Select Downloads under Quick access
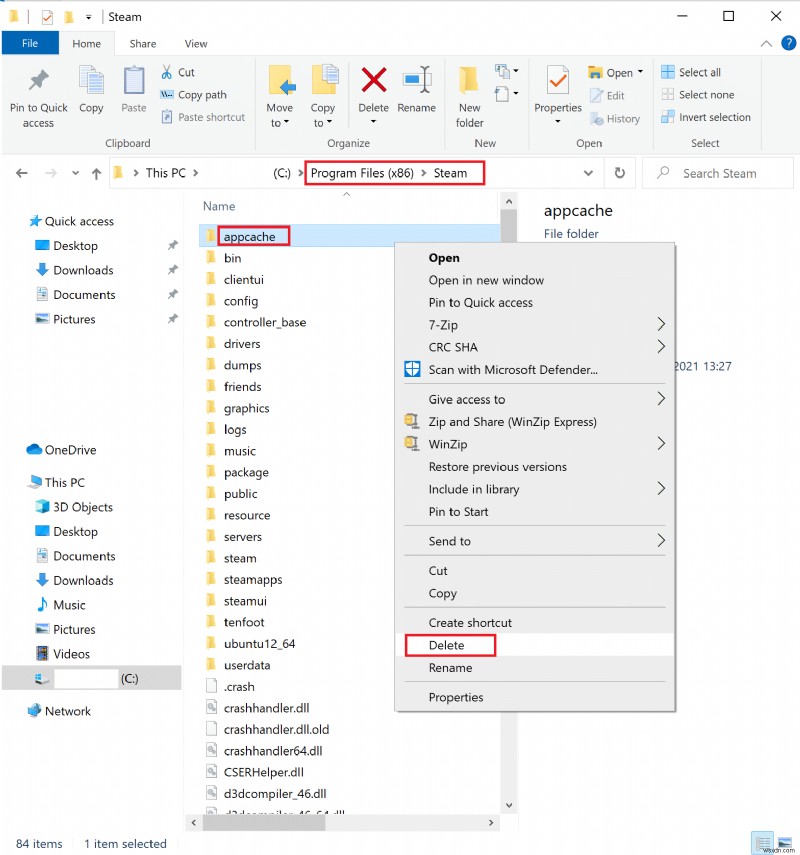The width and height of the screenshot is (800, 855). [x=83, y=270]
